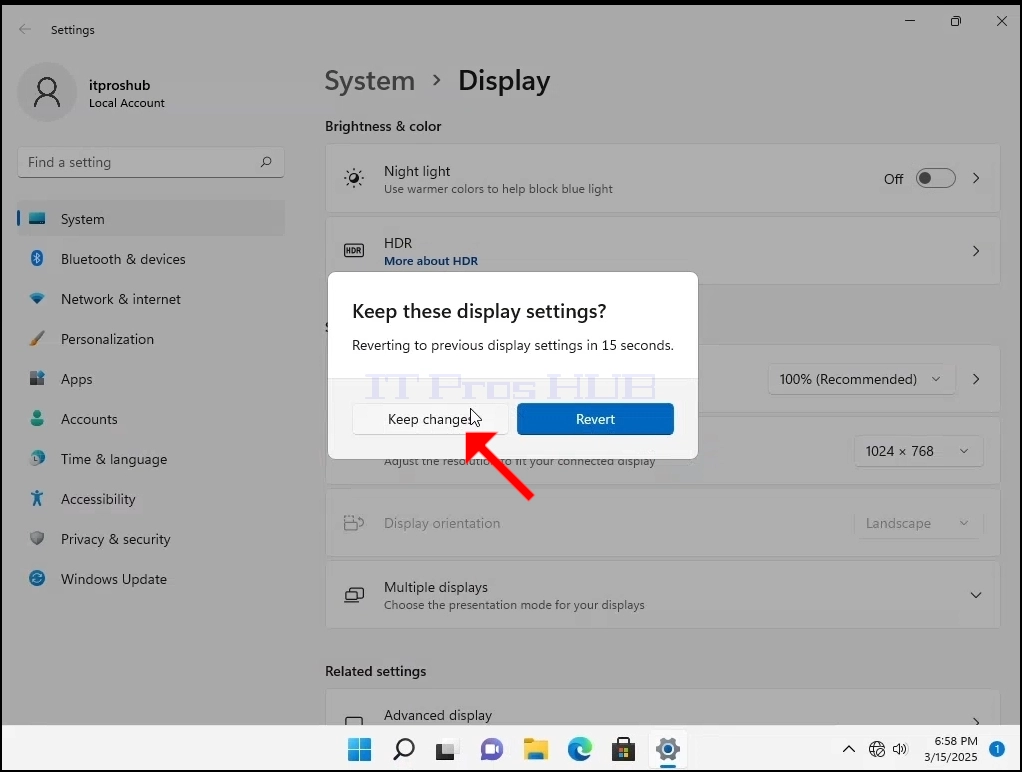Click the search magnifier in Find a setting
This screenshot has height=772, width=1022.
[x=266, y=162]
